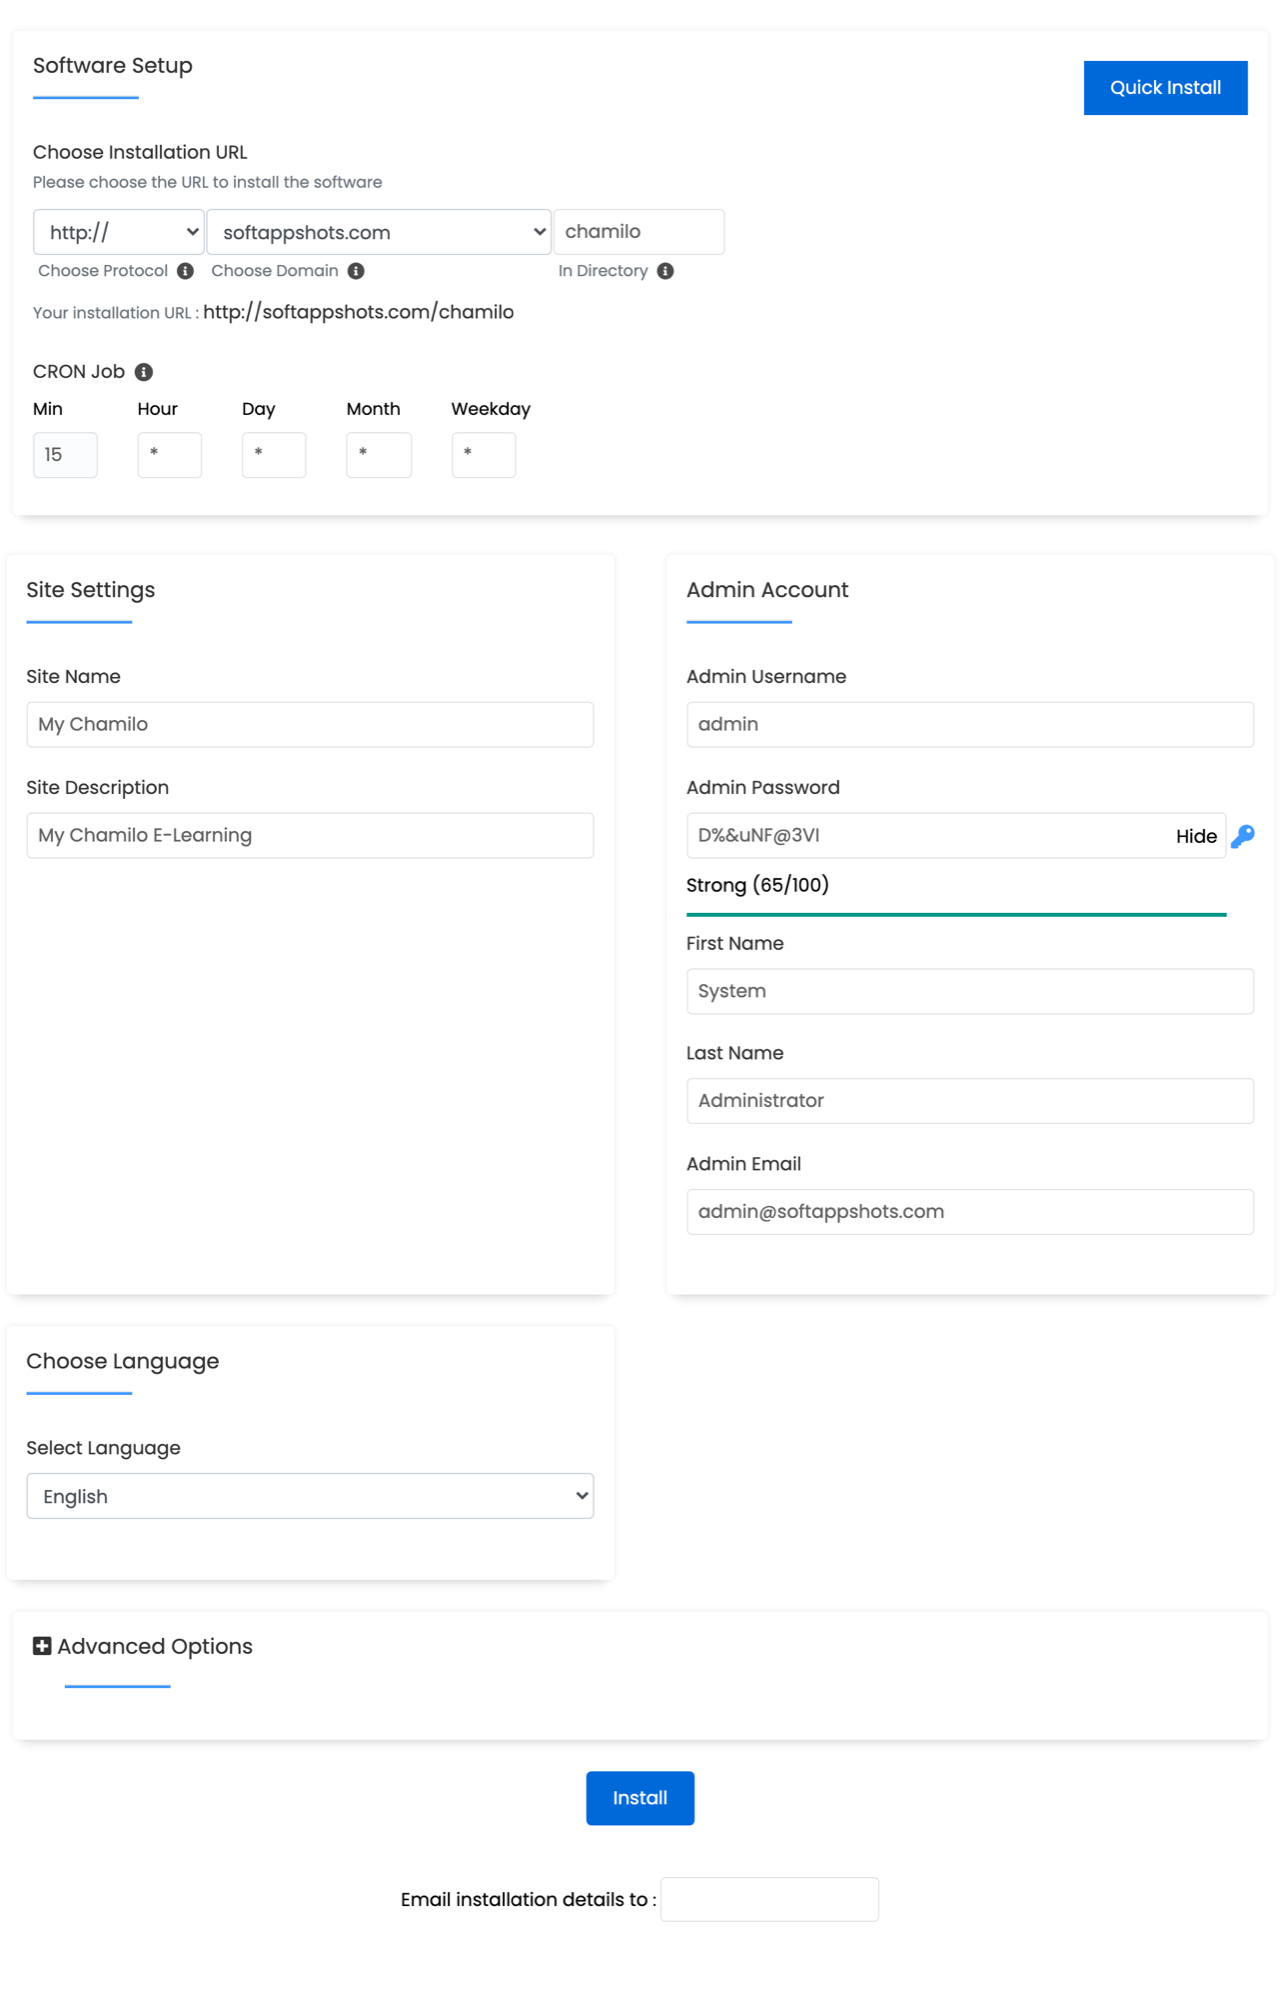Screen dimensions: 1281x2000
Task: Click the CRON Day field
Action: pyautogui.click(x=274, y=455)
